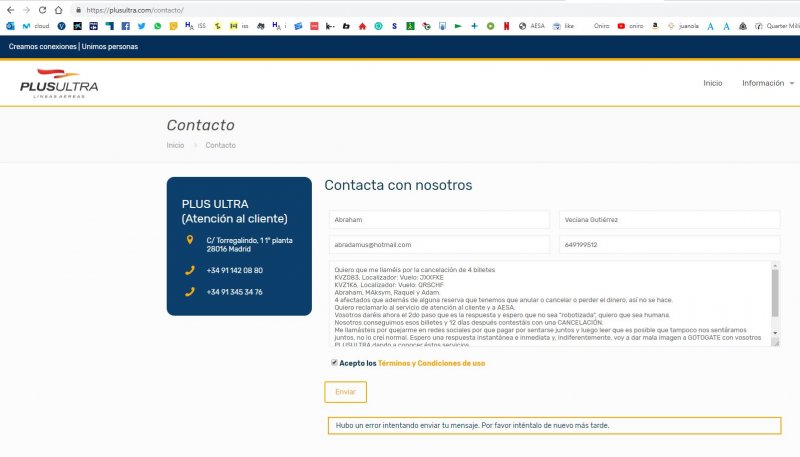Image resolution: width=800 pixels, height=457 pixels.
Task: Click the first name field containing Abraham
Action: (439, 220)
